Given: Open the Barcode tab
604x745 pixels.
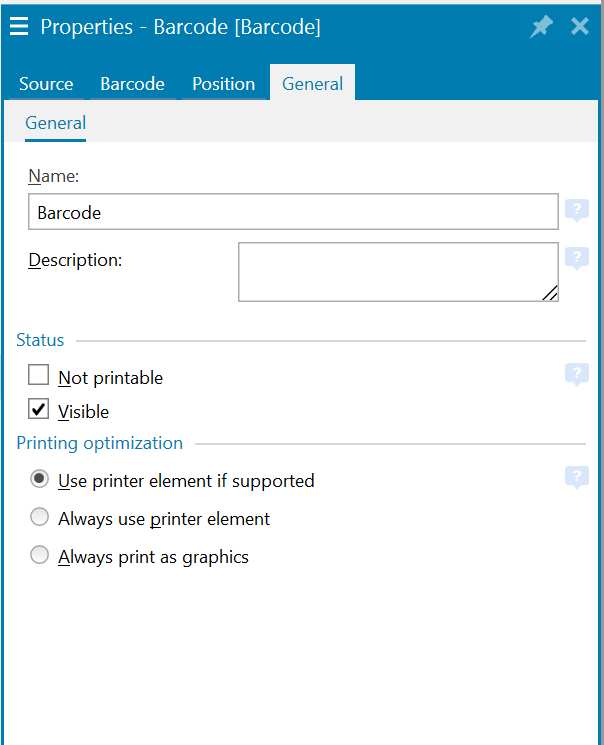Looking at the screenshot, I should pos(132,84).
